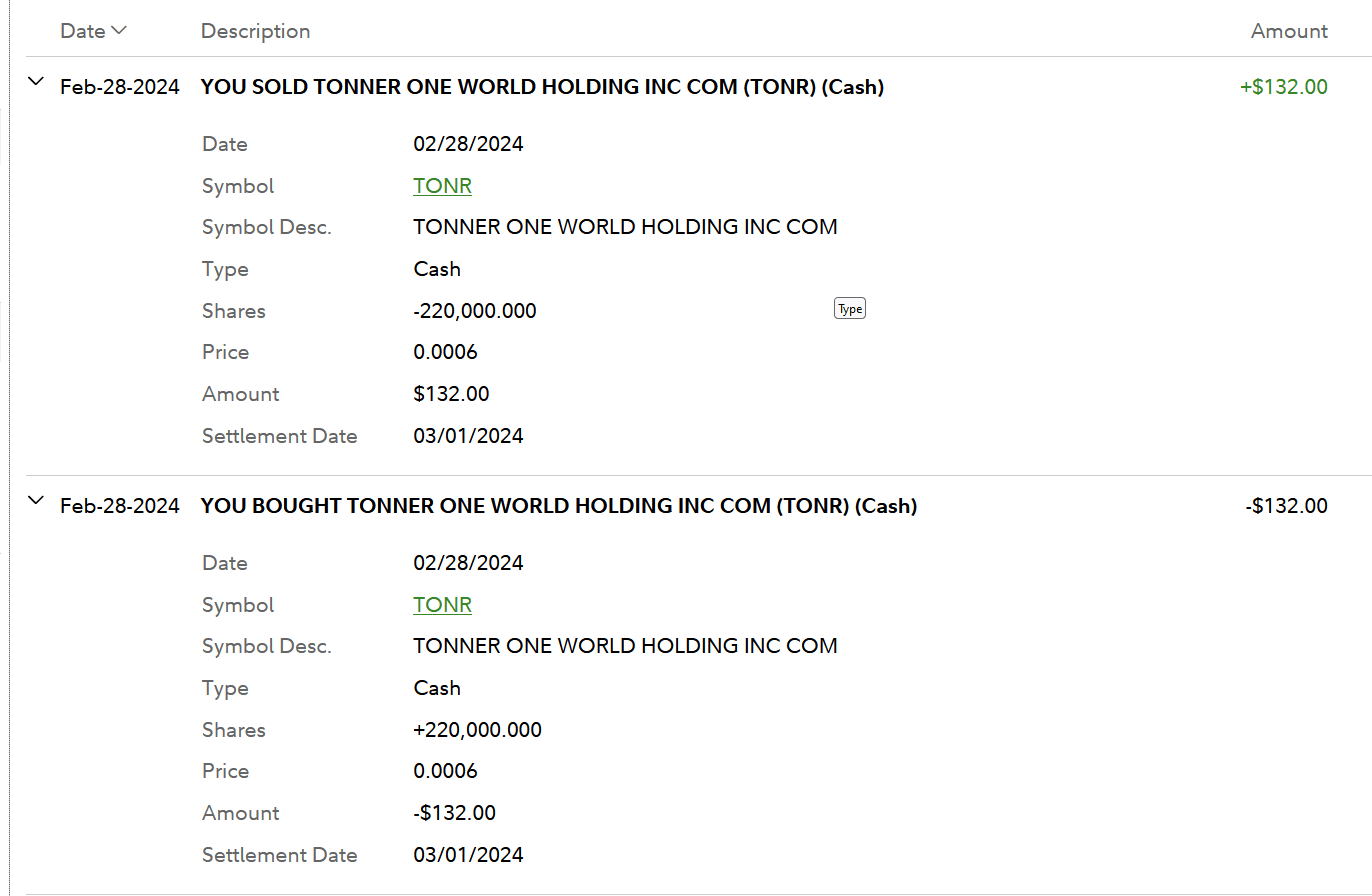1372x896 pixels.
Task: Select the YOU SOLD TONNER ONE WORLD title
Action: (542, 87)
